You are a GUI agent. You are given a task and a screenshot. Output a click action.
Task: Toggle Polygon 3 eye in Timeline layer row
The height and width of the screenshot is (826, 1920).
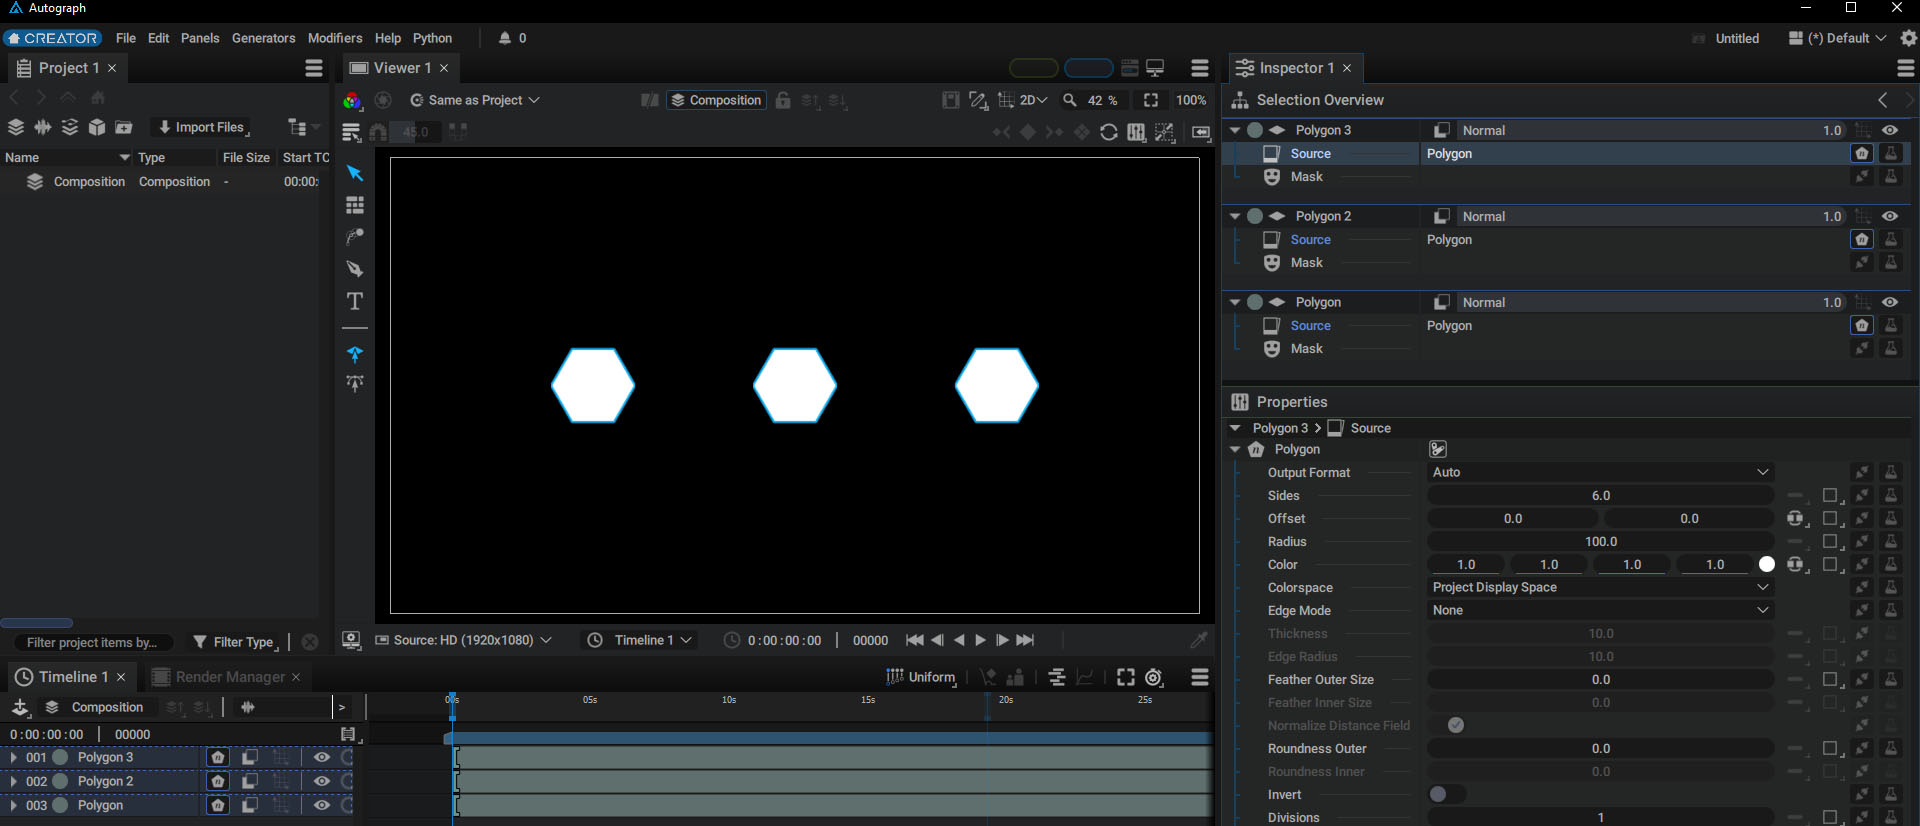point(322,757)
